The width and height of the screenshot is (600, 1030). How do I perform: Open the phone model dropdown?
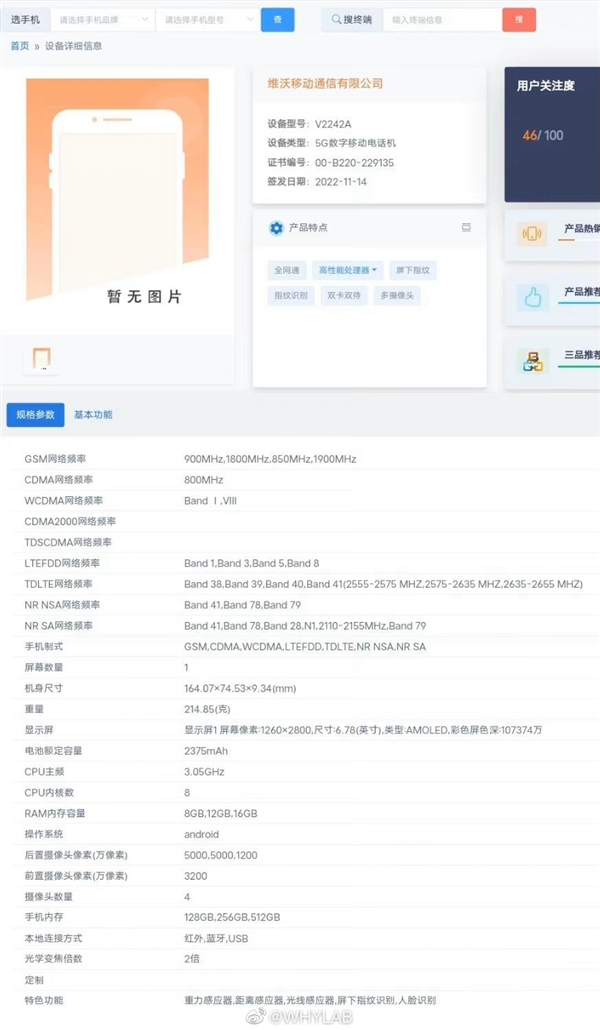pos(207,20)
